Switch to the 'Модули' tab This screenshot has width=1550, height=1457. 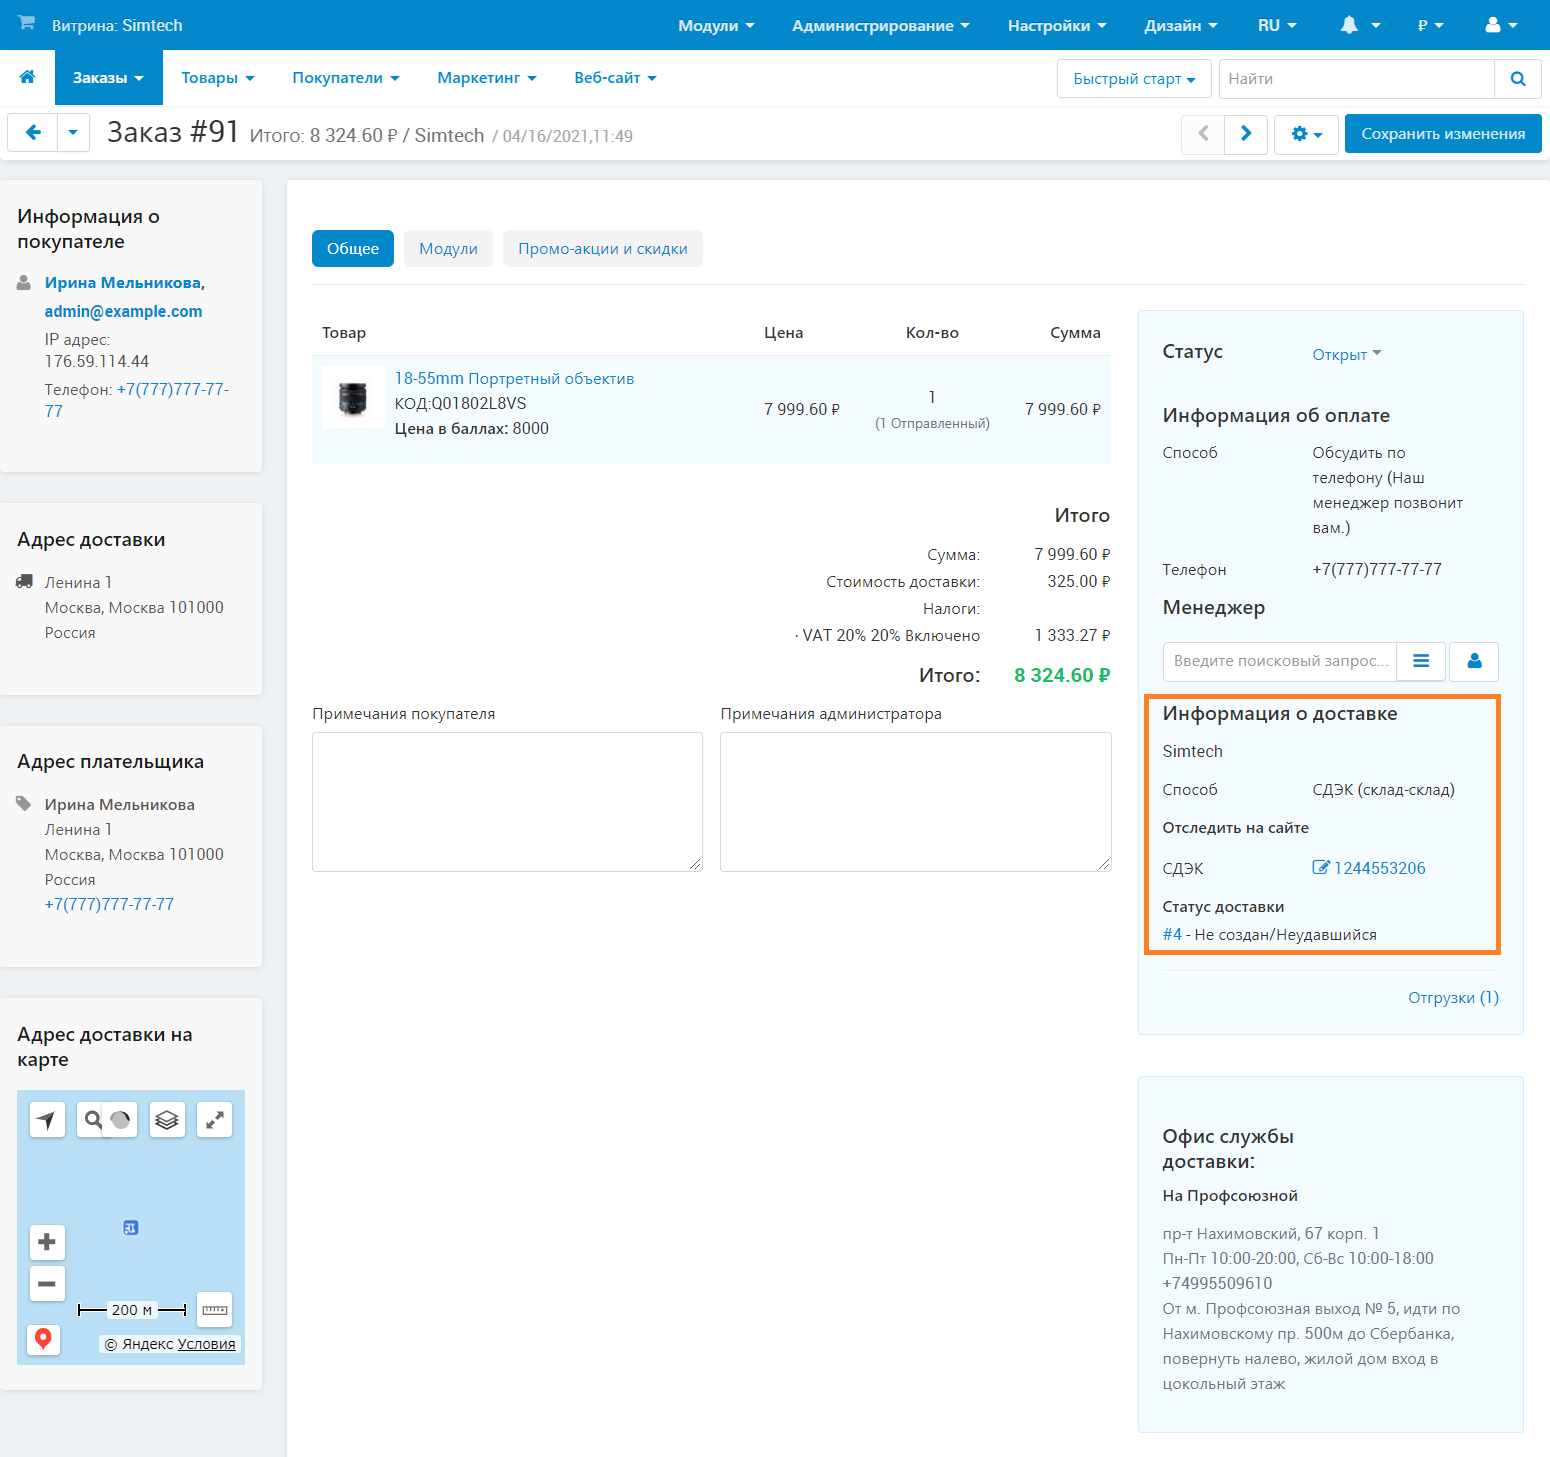[x=448, y=249]
